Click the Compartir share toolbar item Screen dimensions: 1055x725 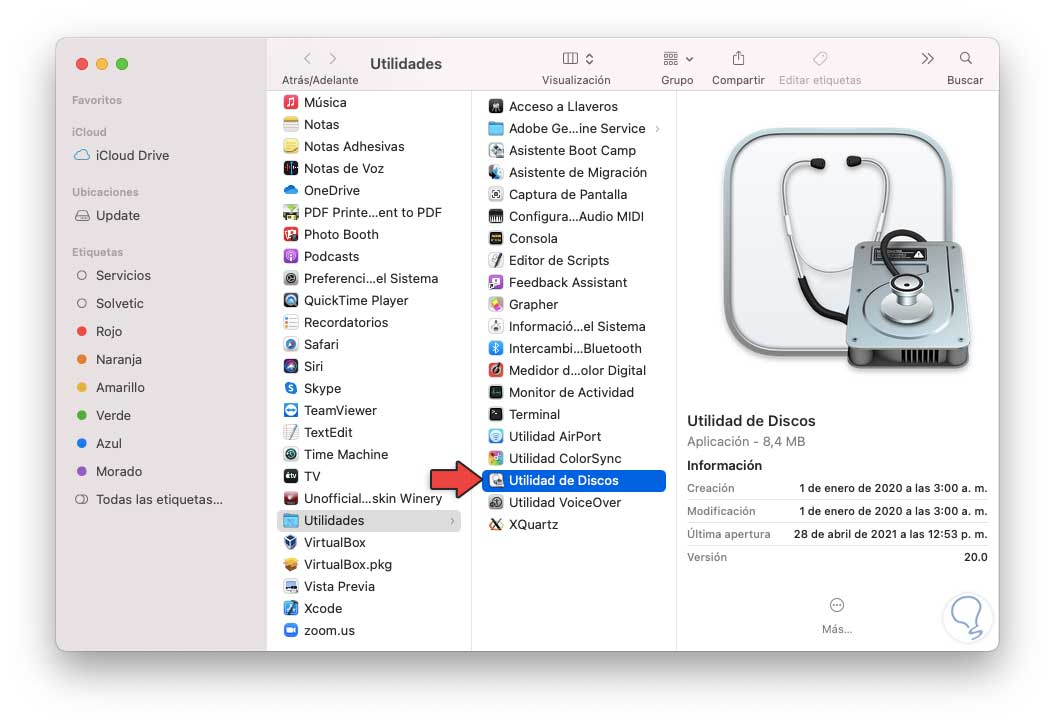pos(738,60)
